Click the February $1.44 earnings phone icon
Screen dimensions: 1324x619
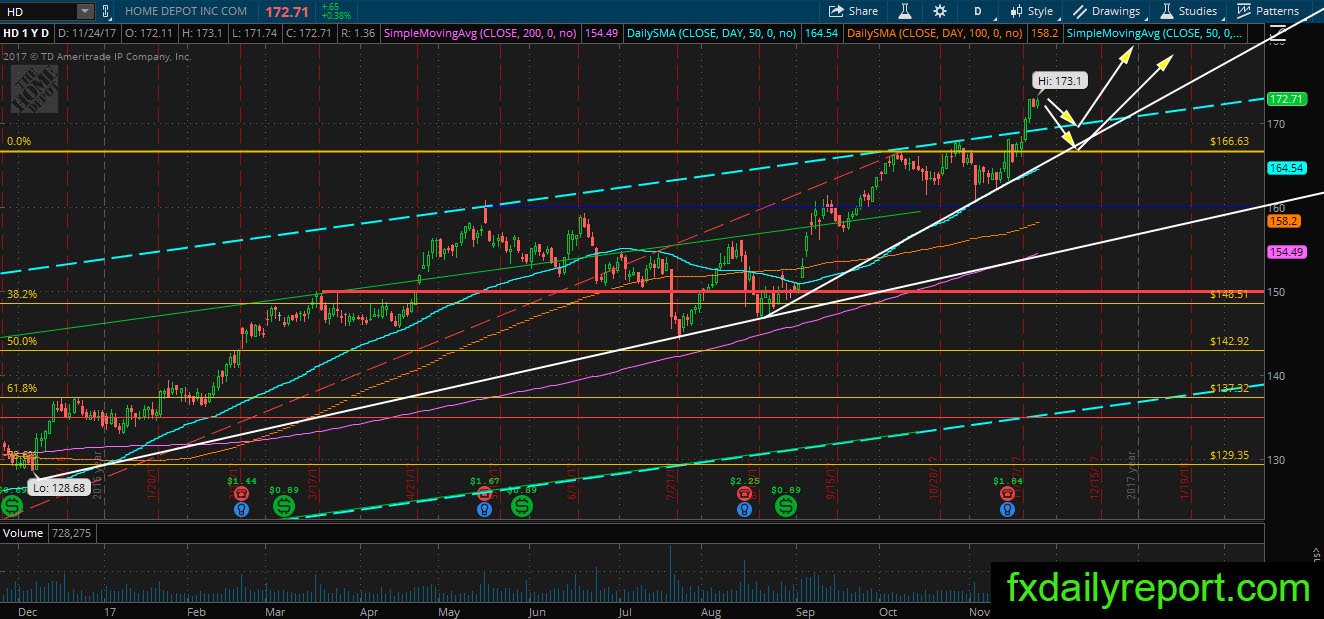pos(240,493)
